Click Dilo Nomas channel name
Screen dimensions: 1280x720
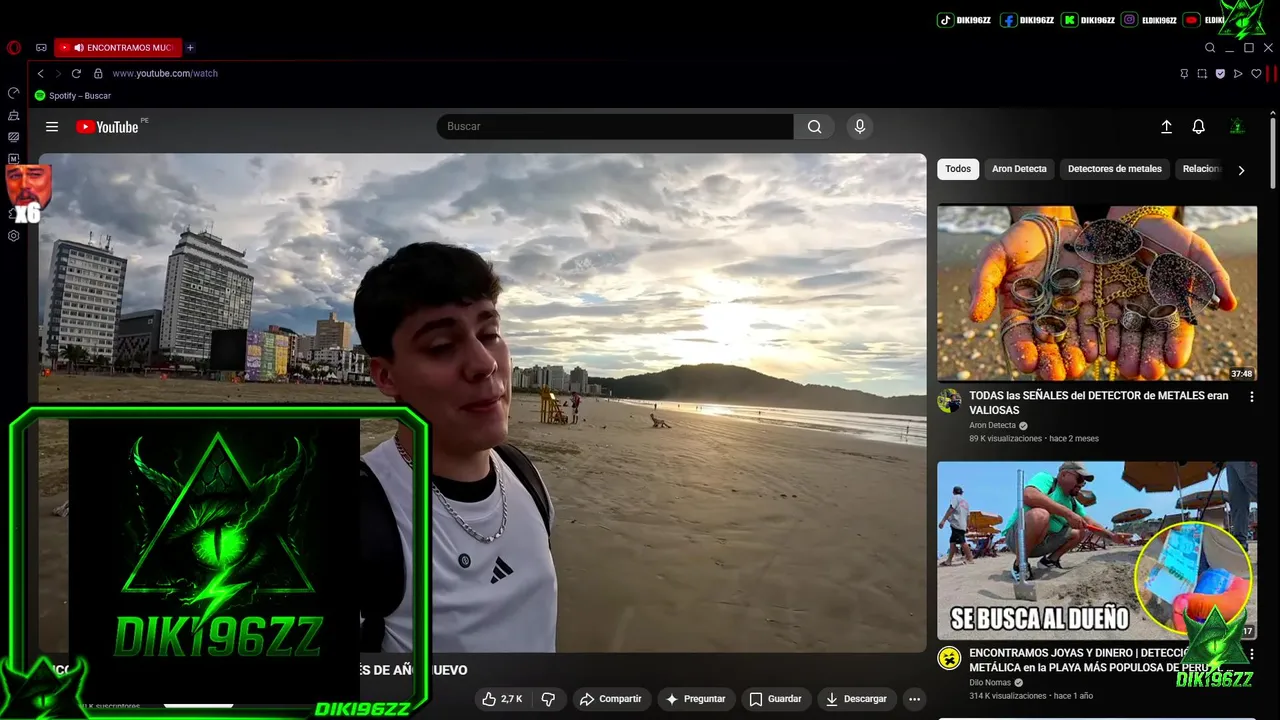tap(990, 682)
